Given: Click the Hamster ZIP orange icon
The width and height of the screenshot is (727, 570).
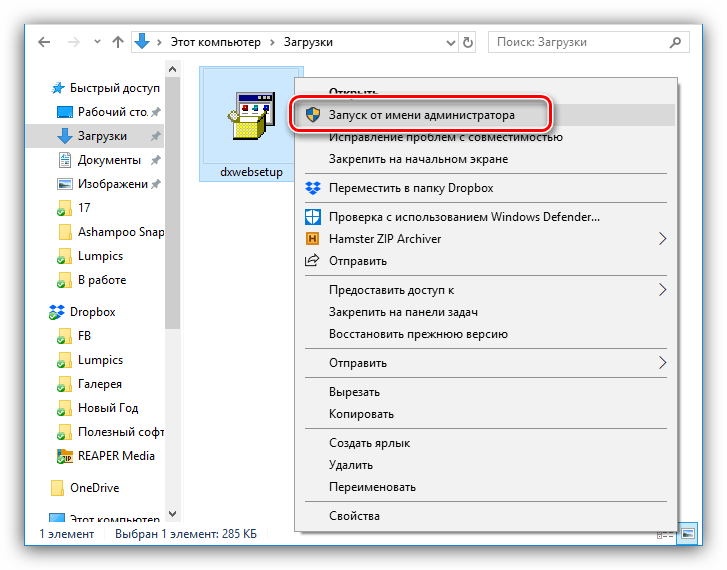Looking at the screenshot, I should point(312,239).
